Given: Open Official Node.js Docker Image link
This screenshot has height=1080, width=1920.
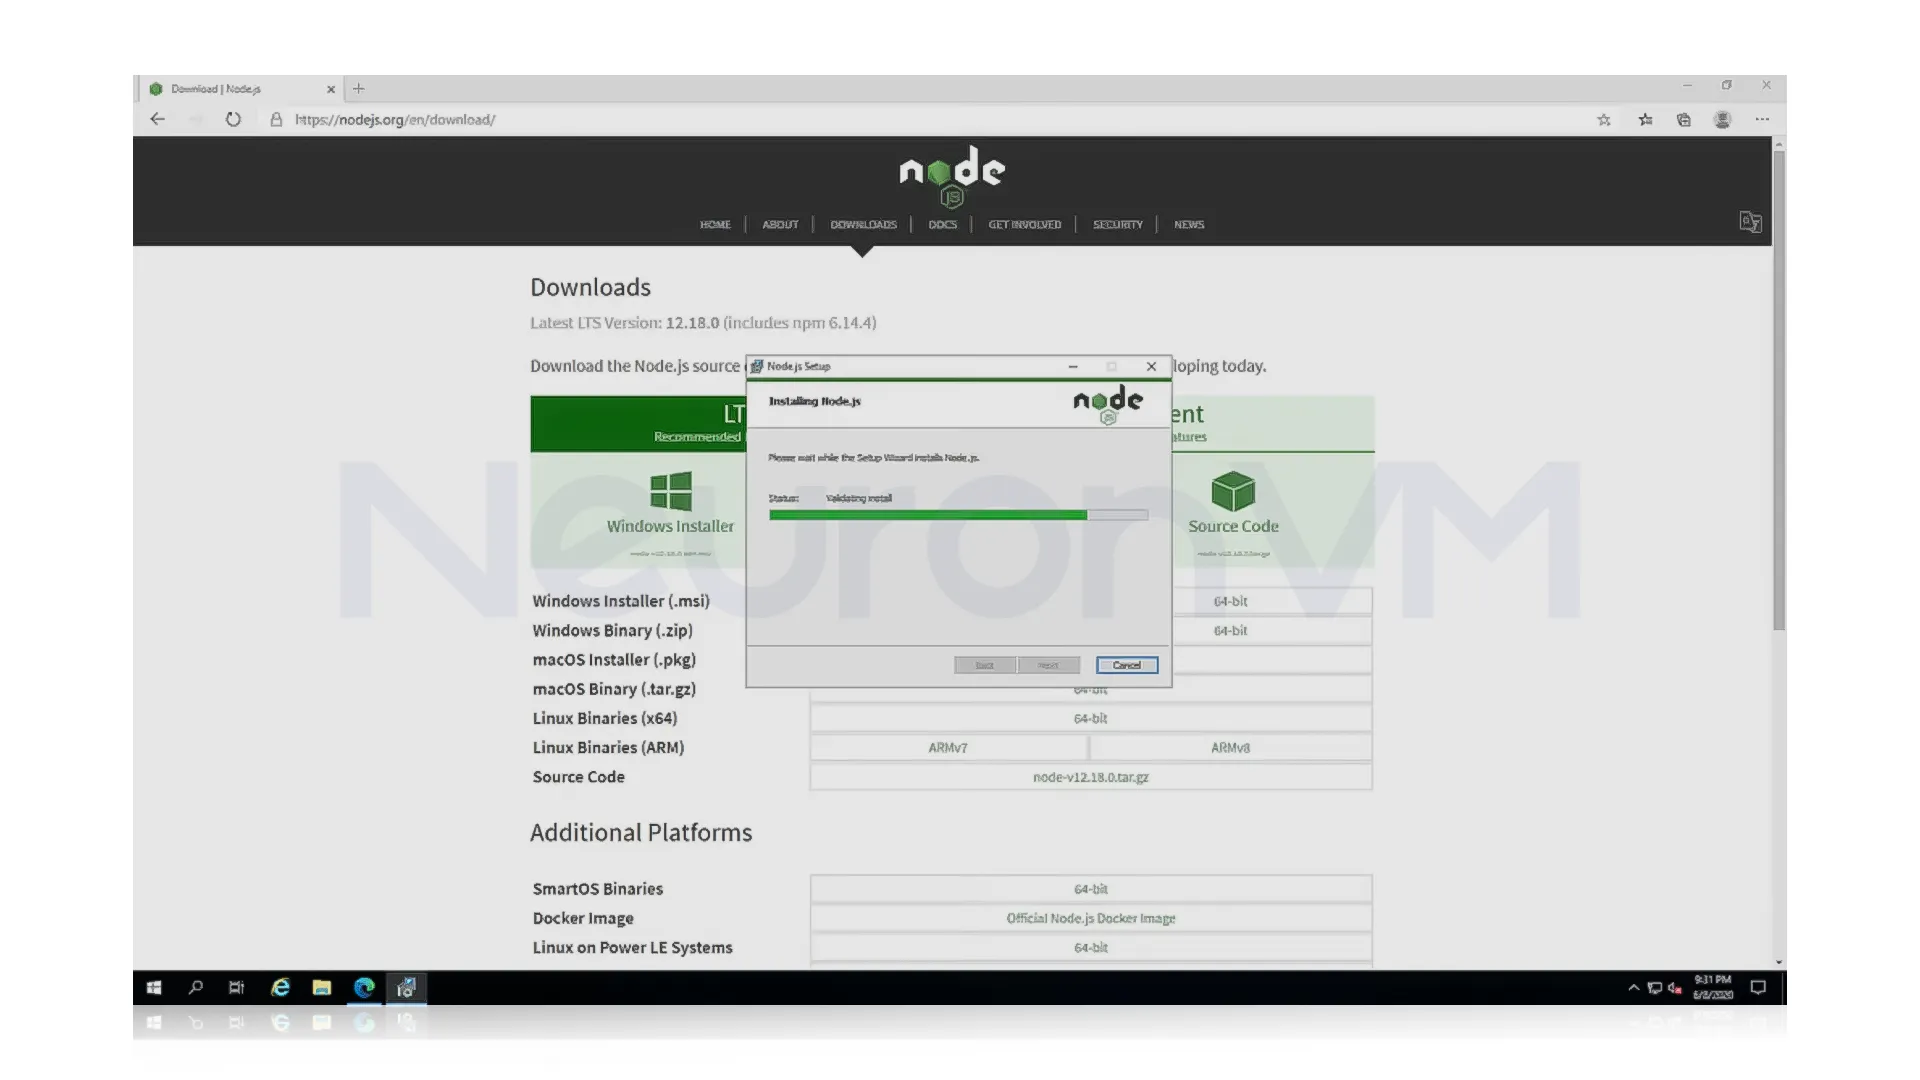Looking at the screenshot, I should tap(1090, 918).
